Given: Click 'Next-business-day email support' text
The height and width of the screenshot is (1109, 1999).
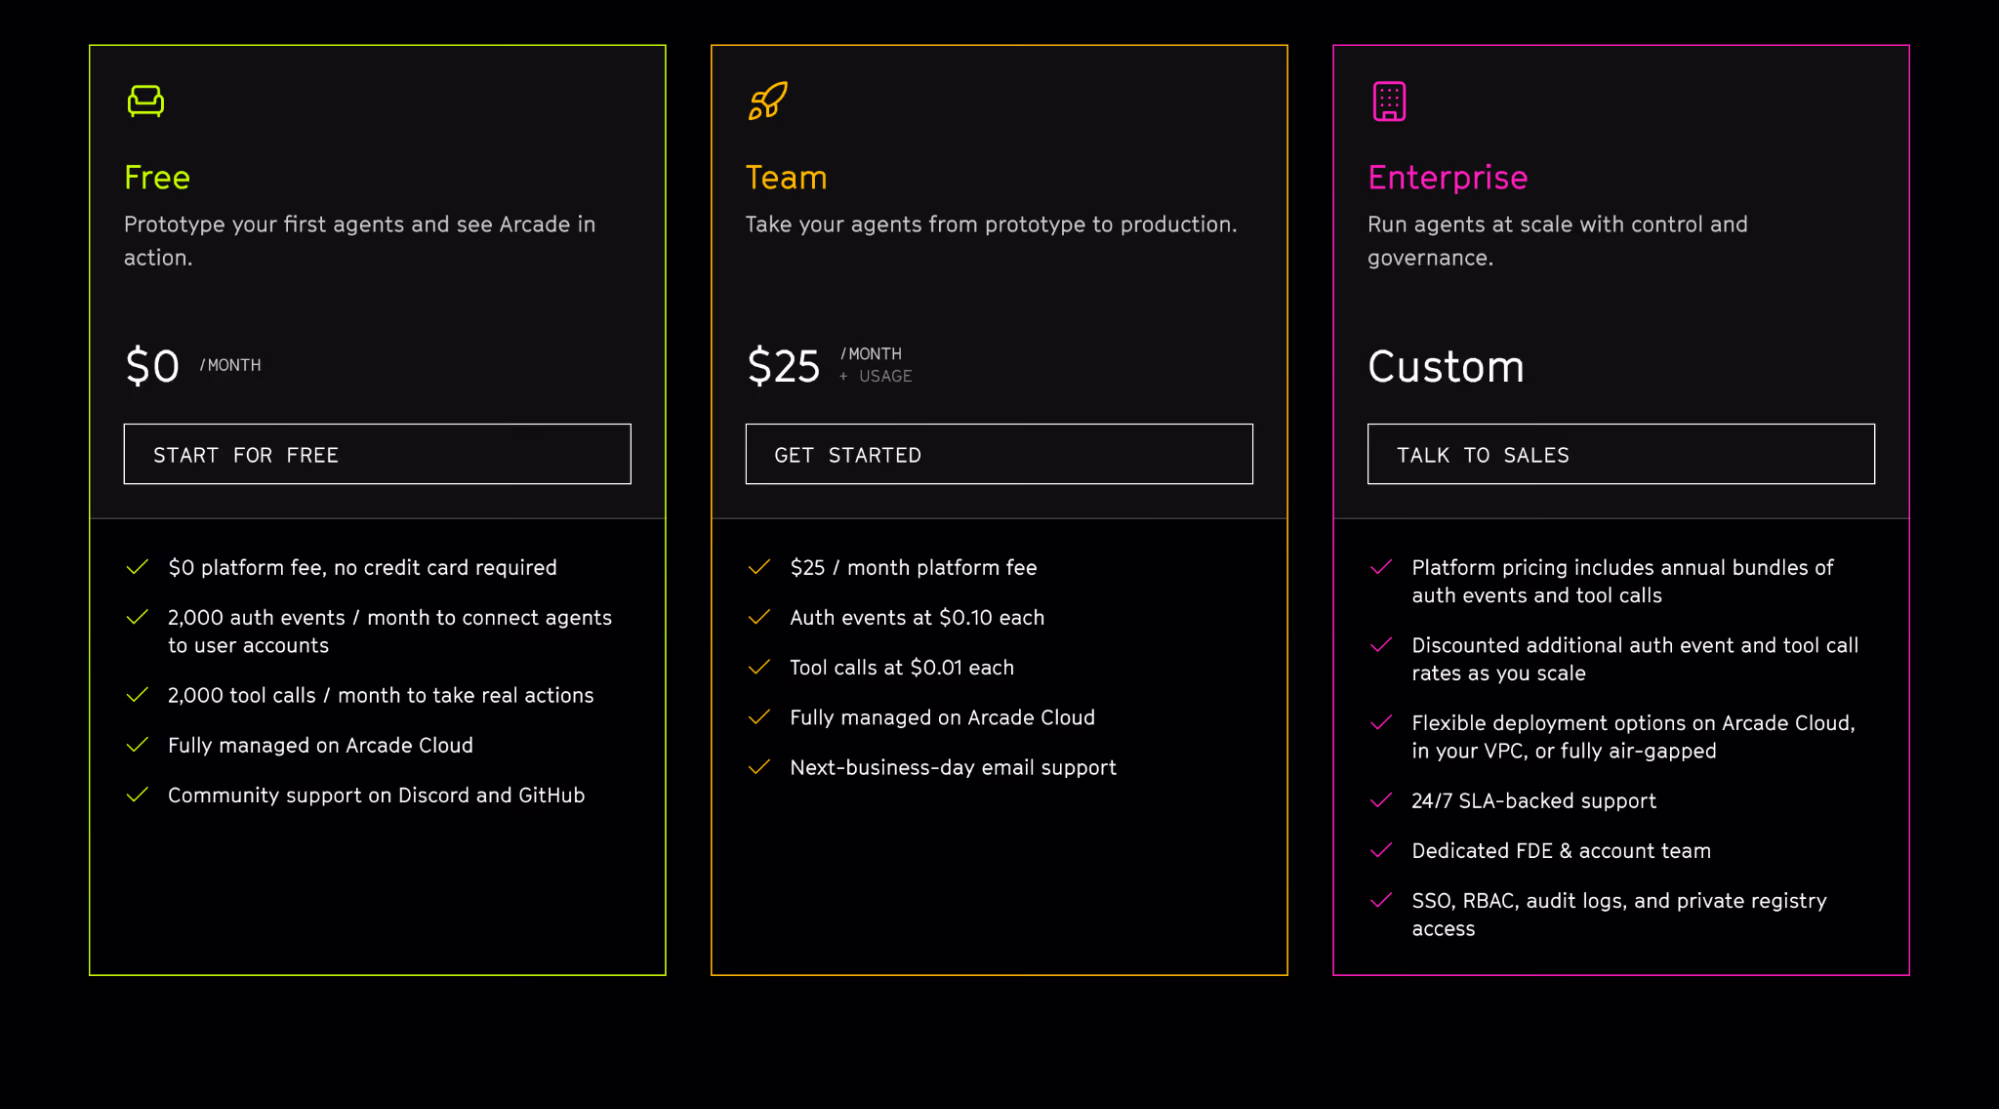Looking at the screenshot, I should tap(953, 768).
